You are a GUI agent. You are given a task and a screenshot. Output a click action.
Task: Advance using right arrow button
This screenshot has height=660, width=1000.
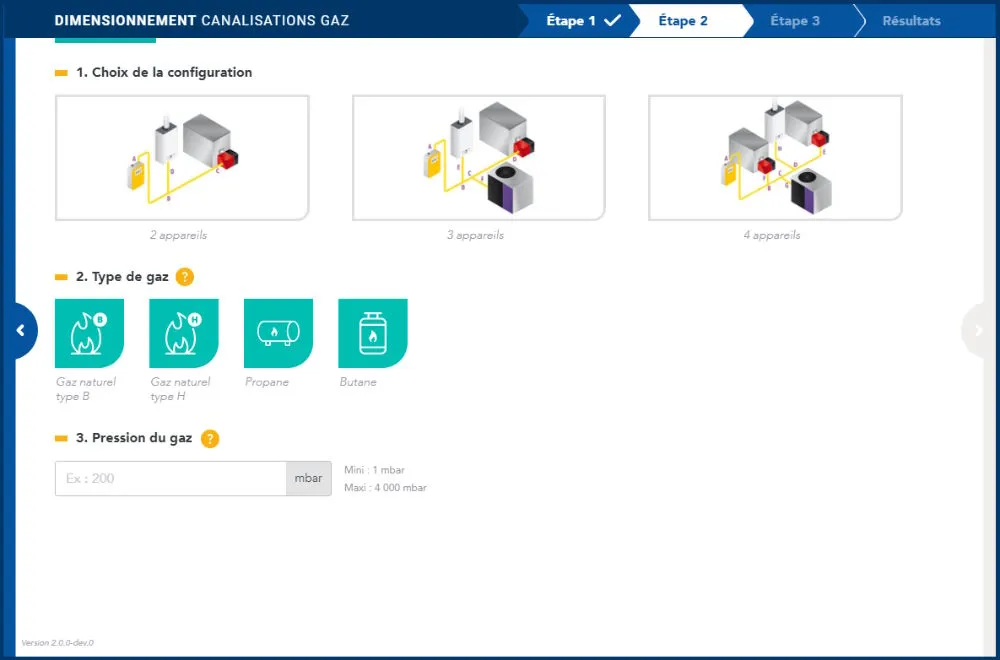(x=978, y=331)
